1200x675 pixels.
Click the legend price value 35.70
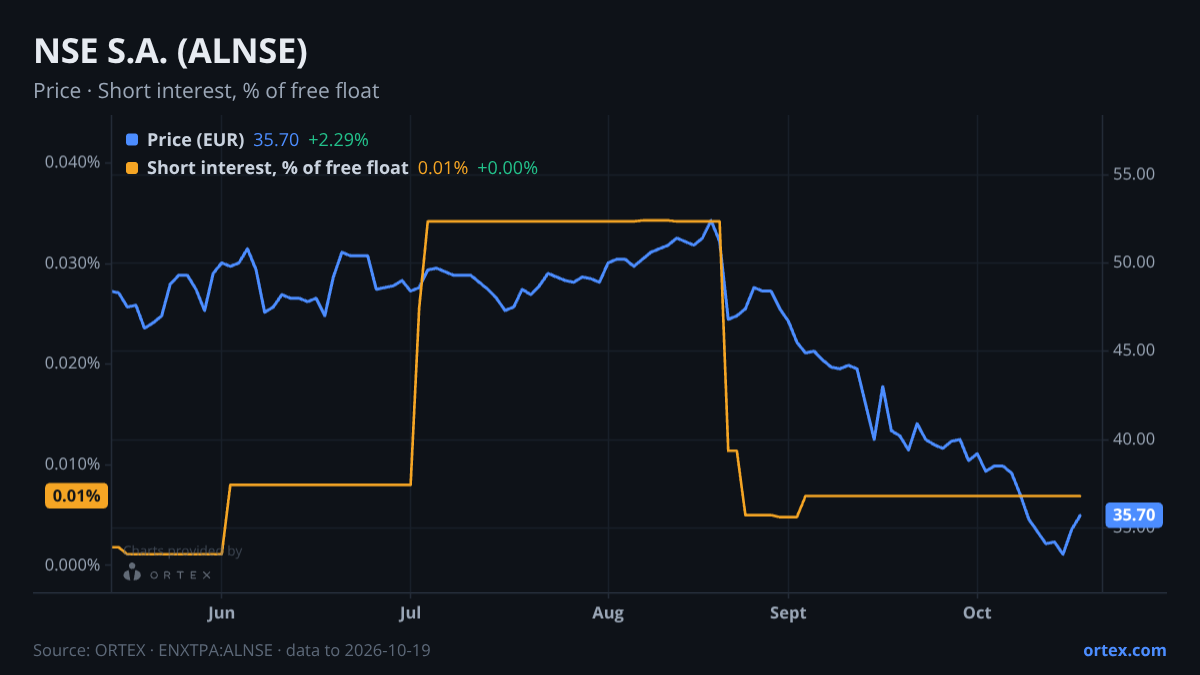tap(276, 139)
